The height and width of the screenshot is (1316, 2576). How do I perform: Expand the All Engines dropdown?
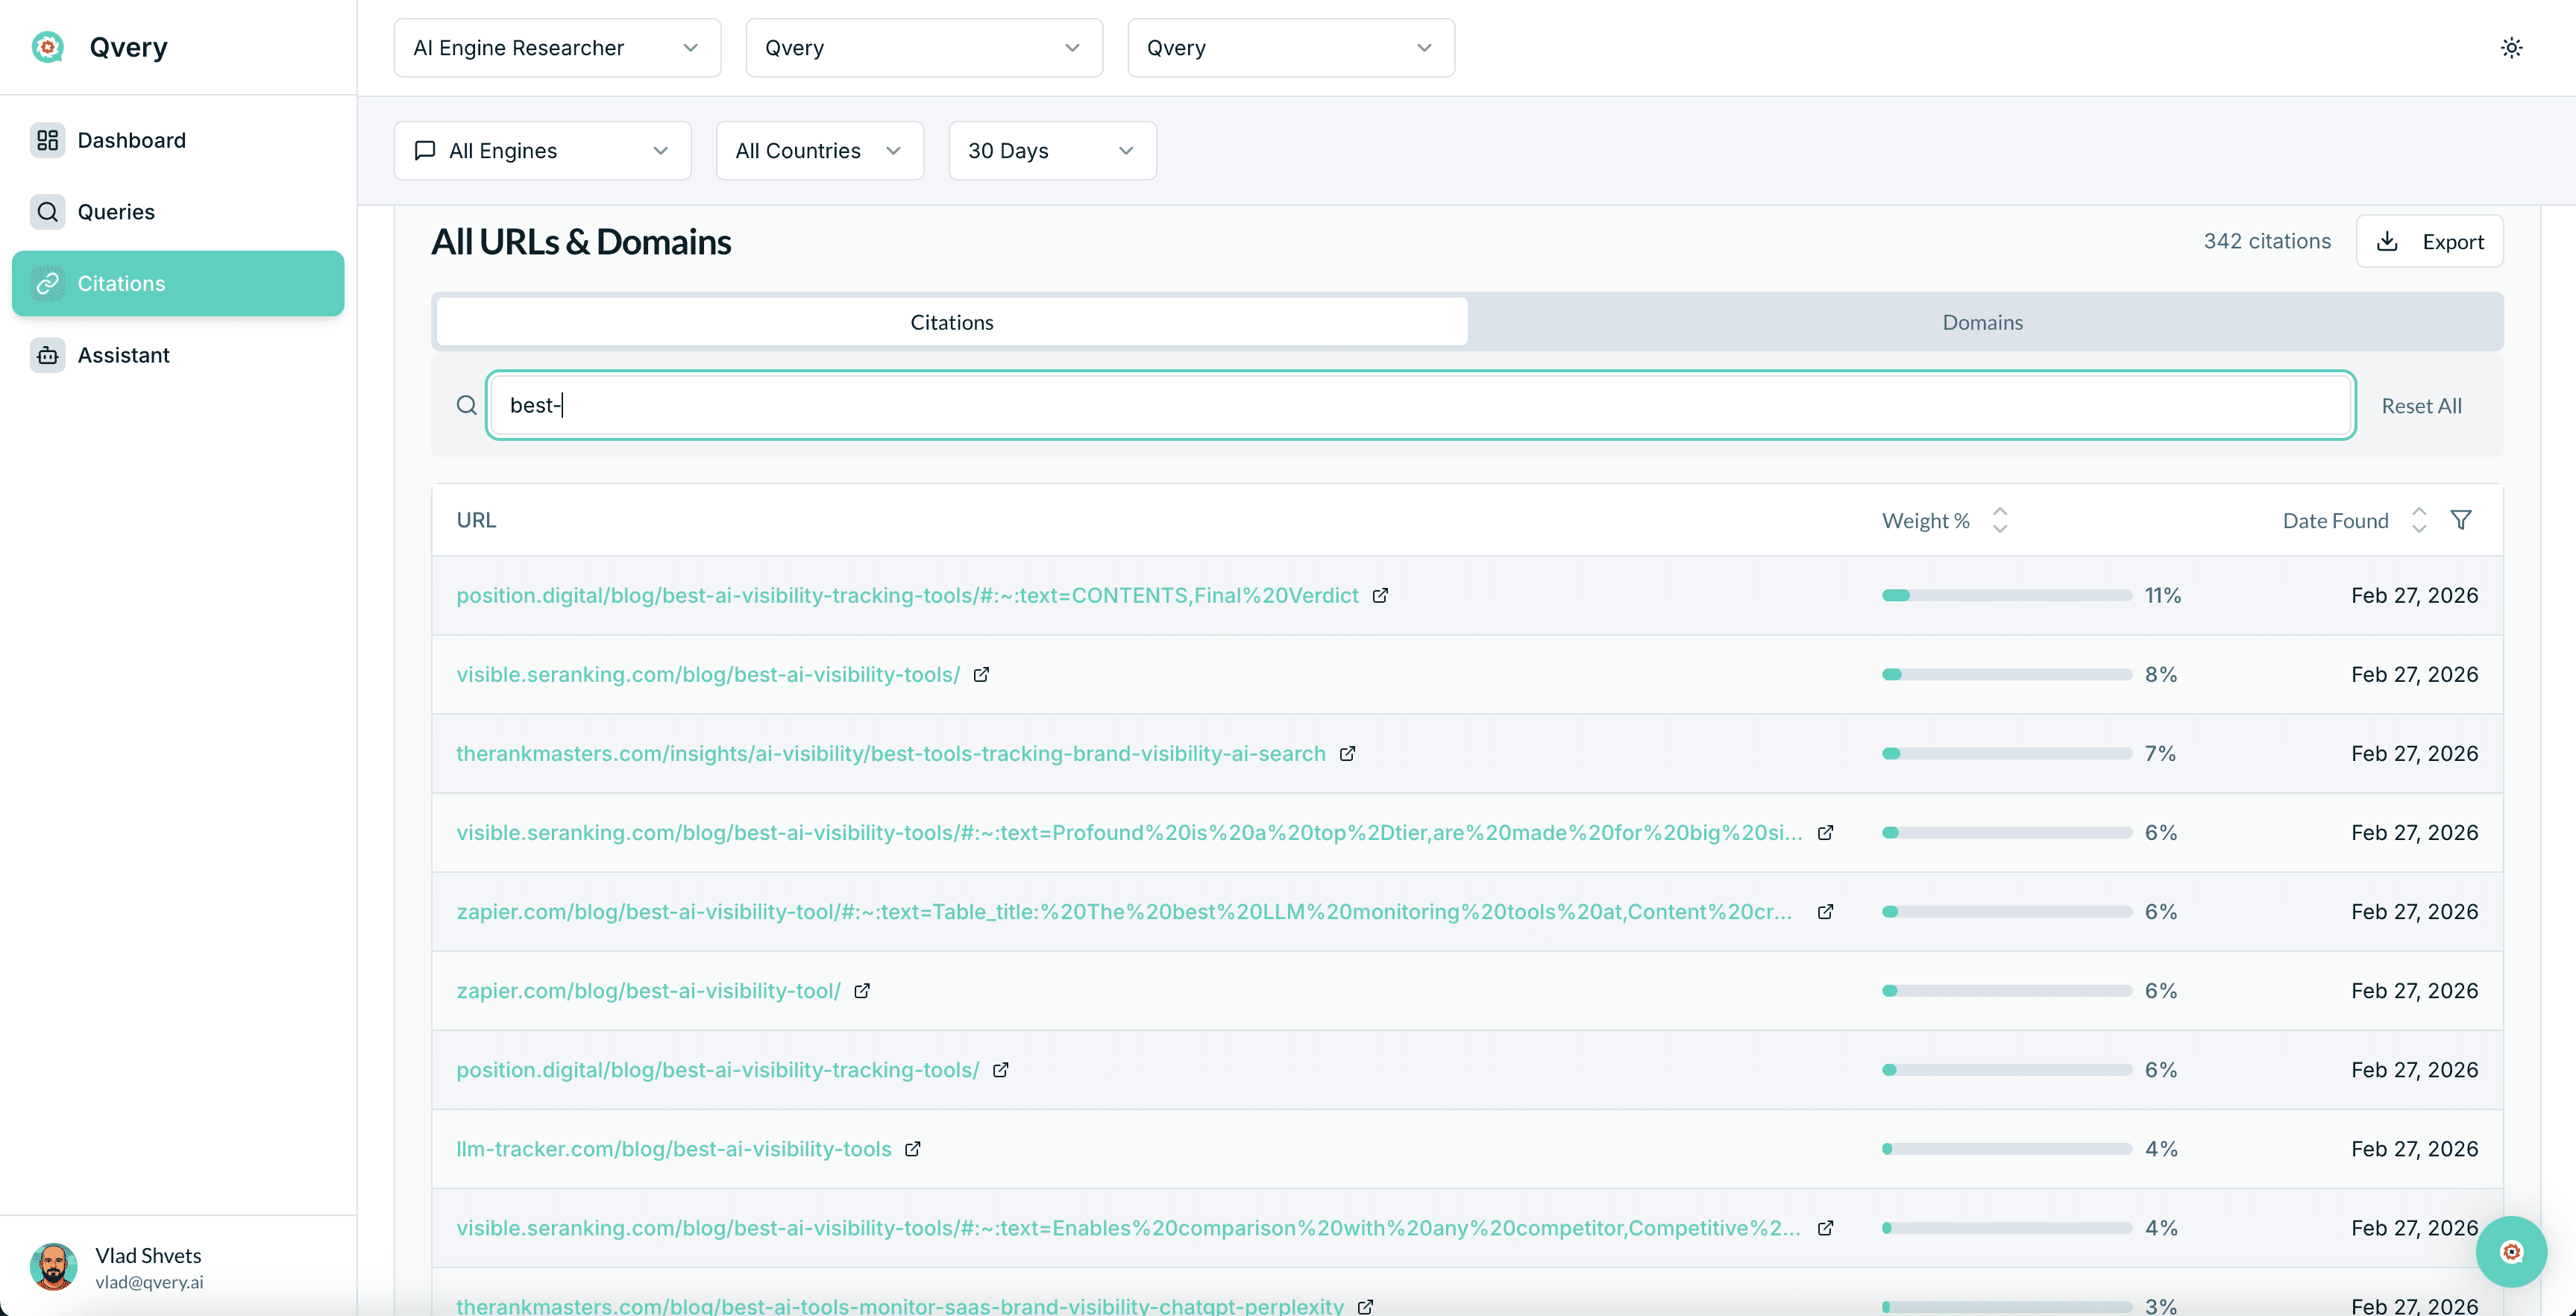click(542, 151)
